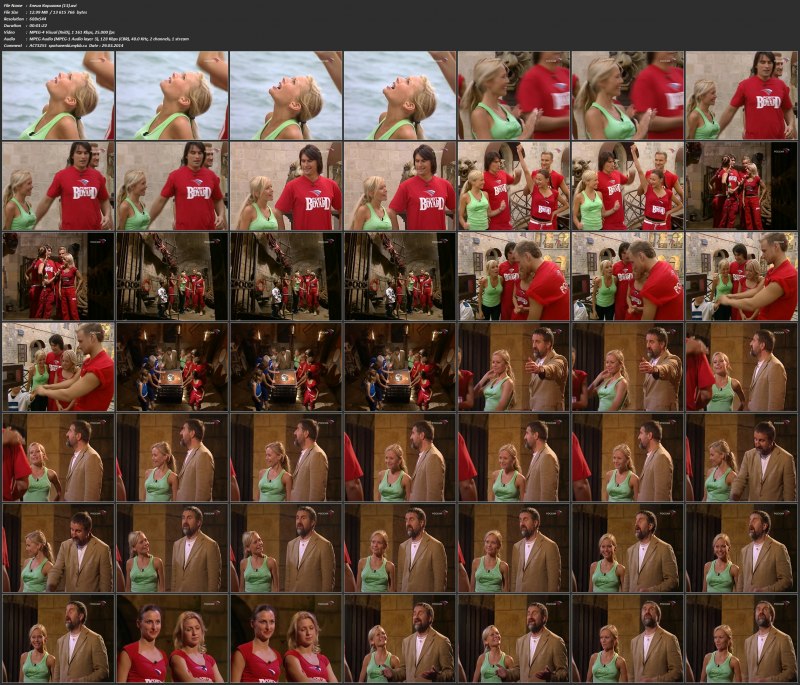Click the first thumbnail in the third row

(57, 277)
